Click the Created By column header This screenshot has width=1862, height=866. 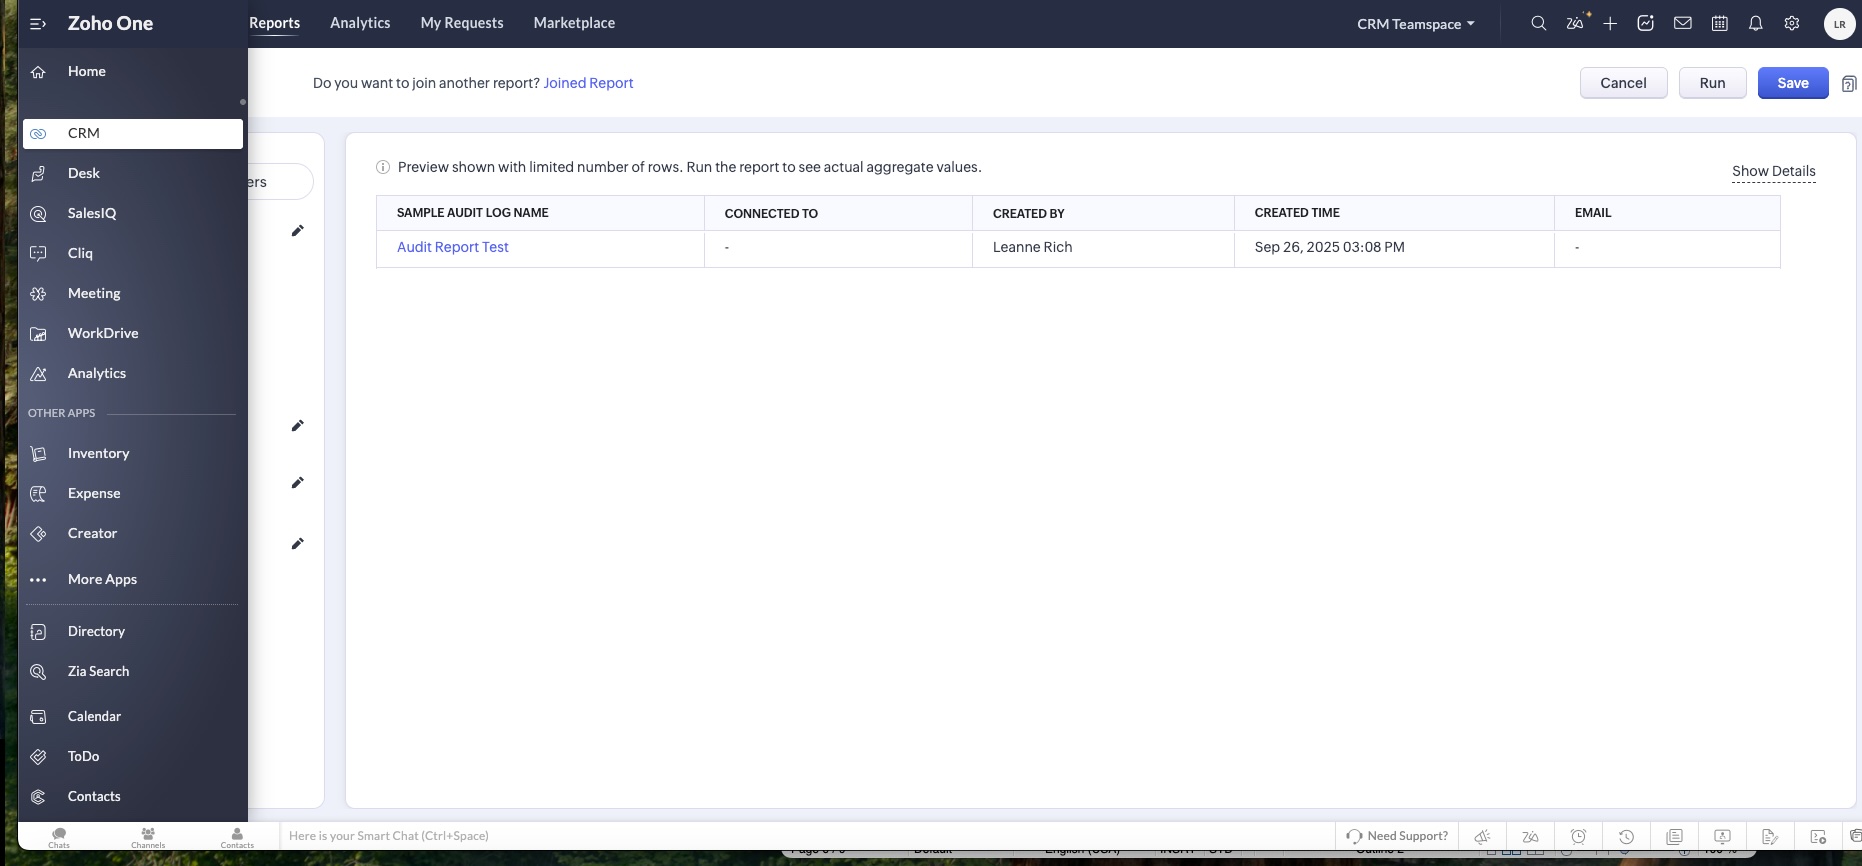1103,213
